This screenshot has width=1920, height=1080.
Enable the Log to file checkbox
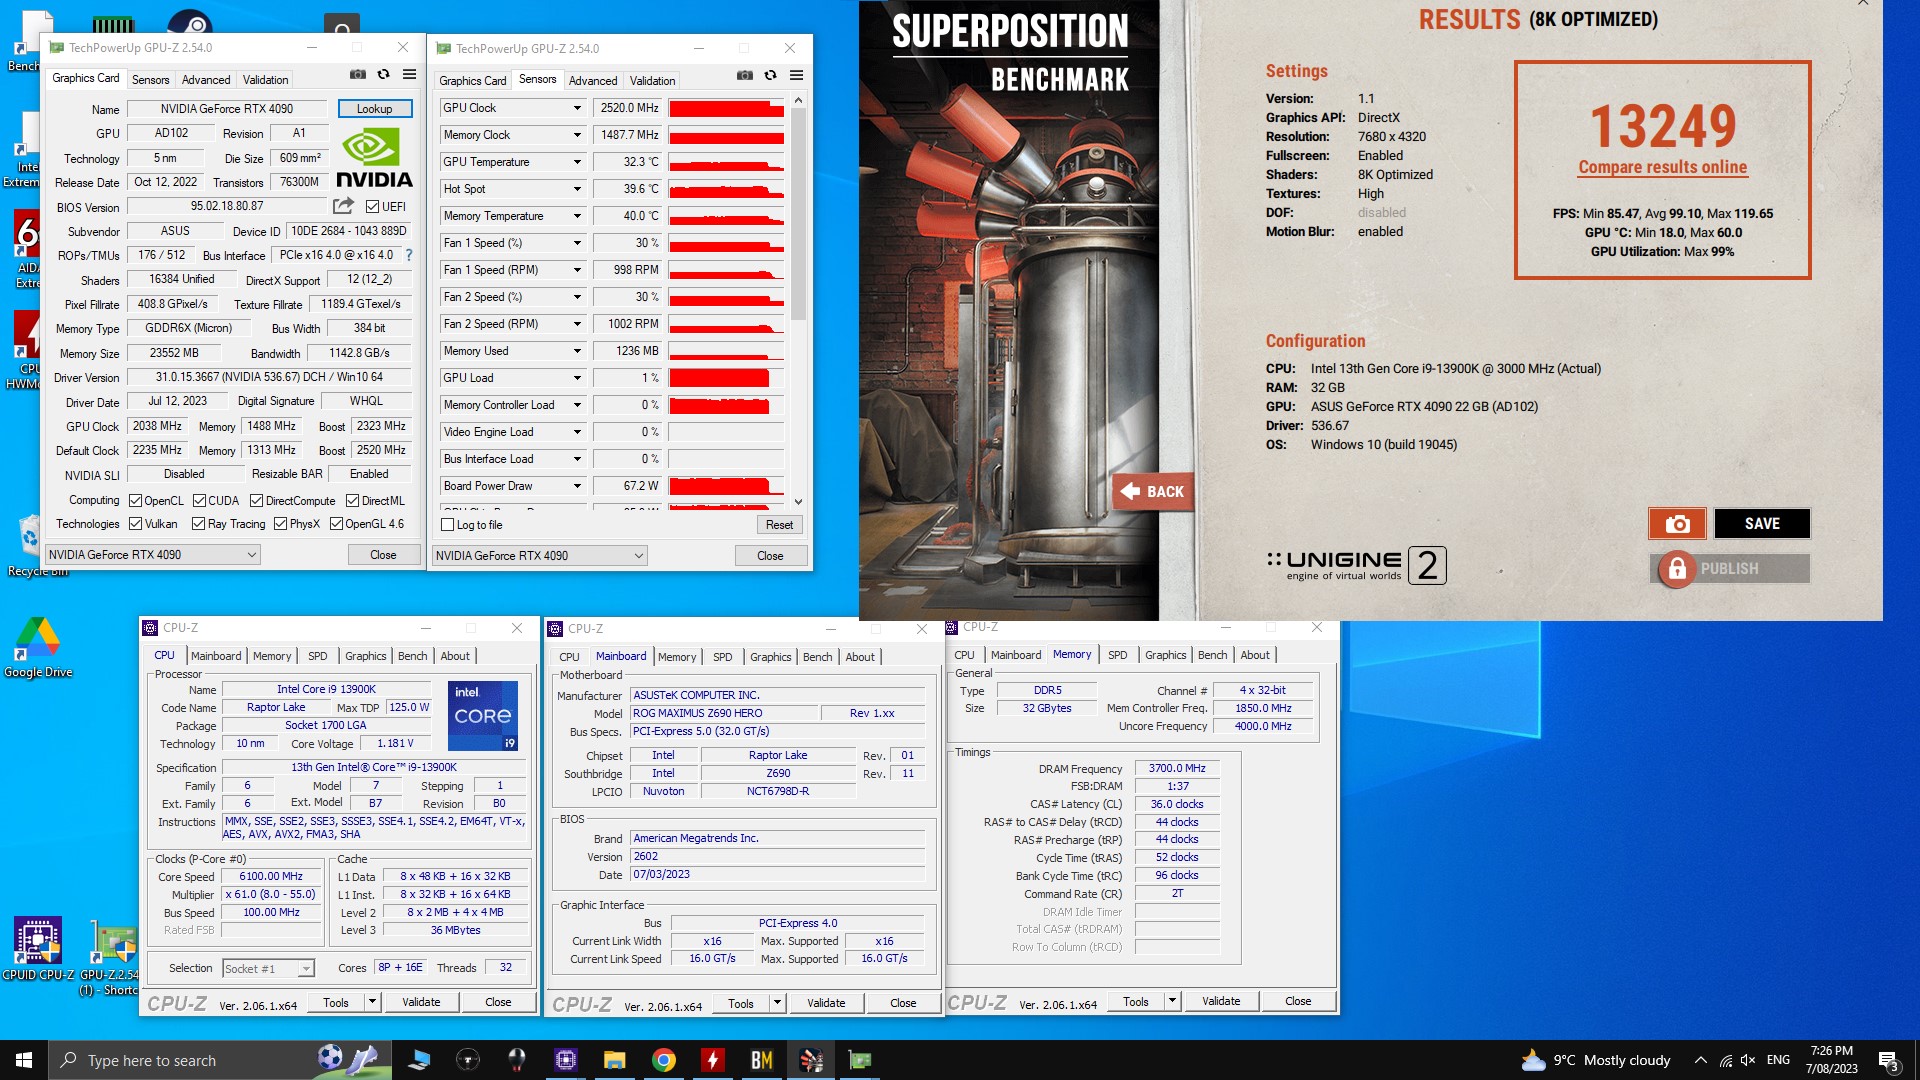448,525
